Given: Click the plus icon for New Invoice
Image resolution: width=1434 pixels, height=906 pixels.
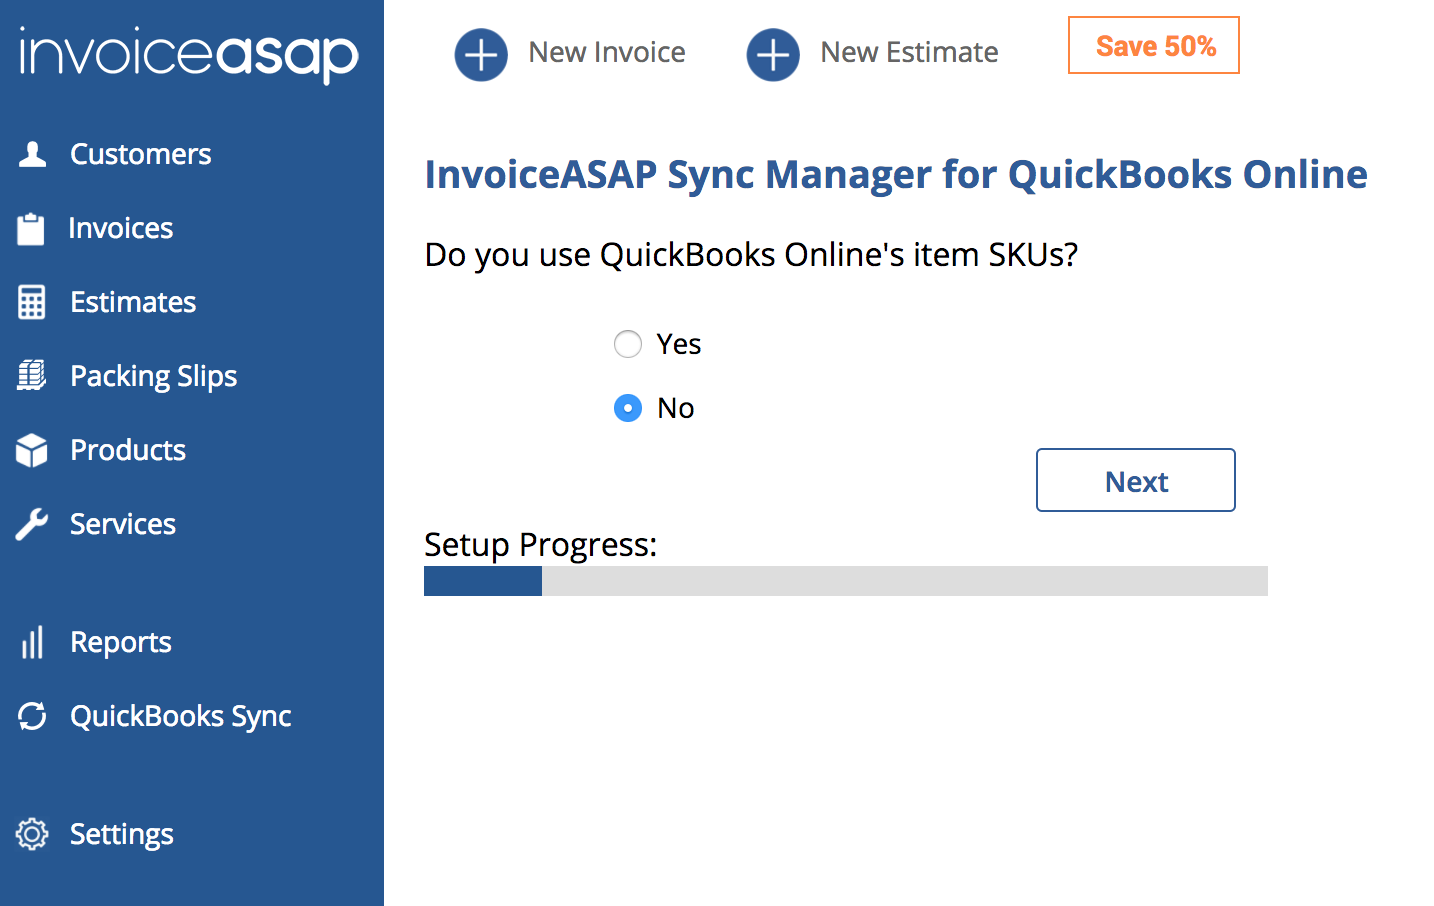Looking at the screenshot, I should pos(481,54).
